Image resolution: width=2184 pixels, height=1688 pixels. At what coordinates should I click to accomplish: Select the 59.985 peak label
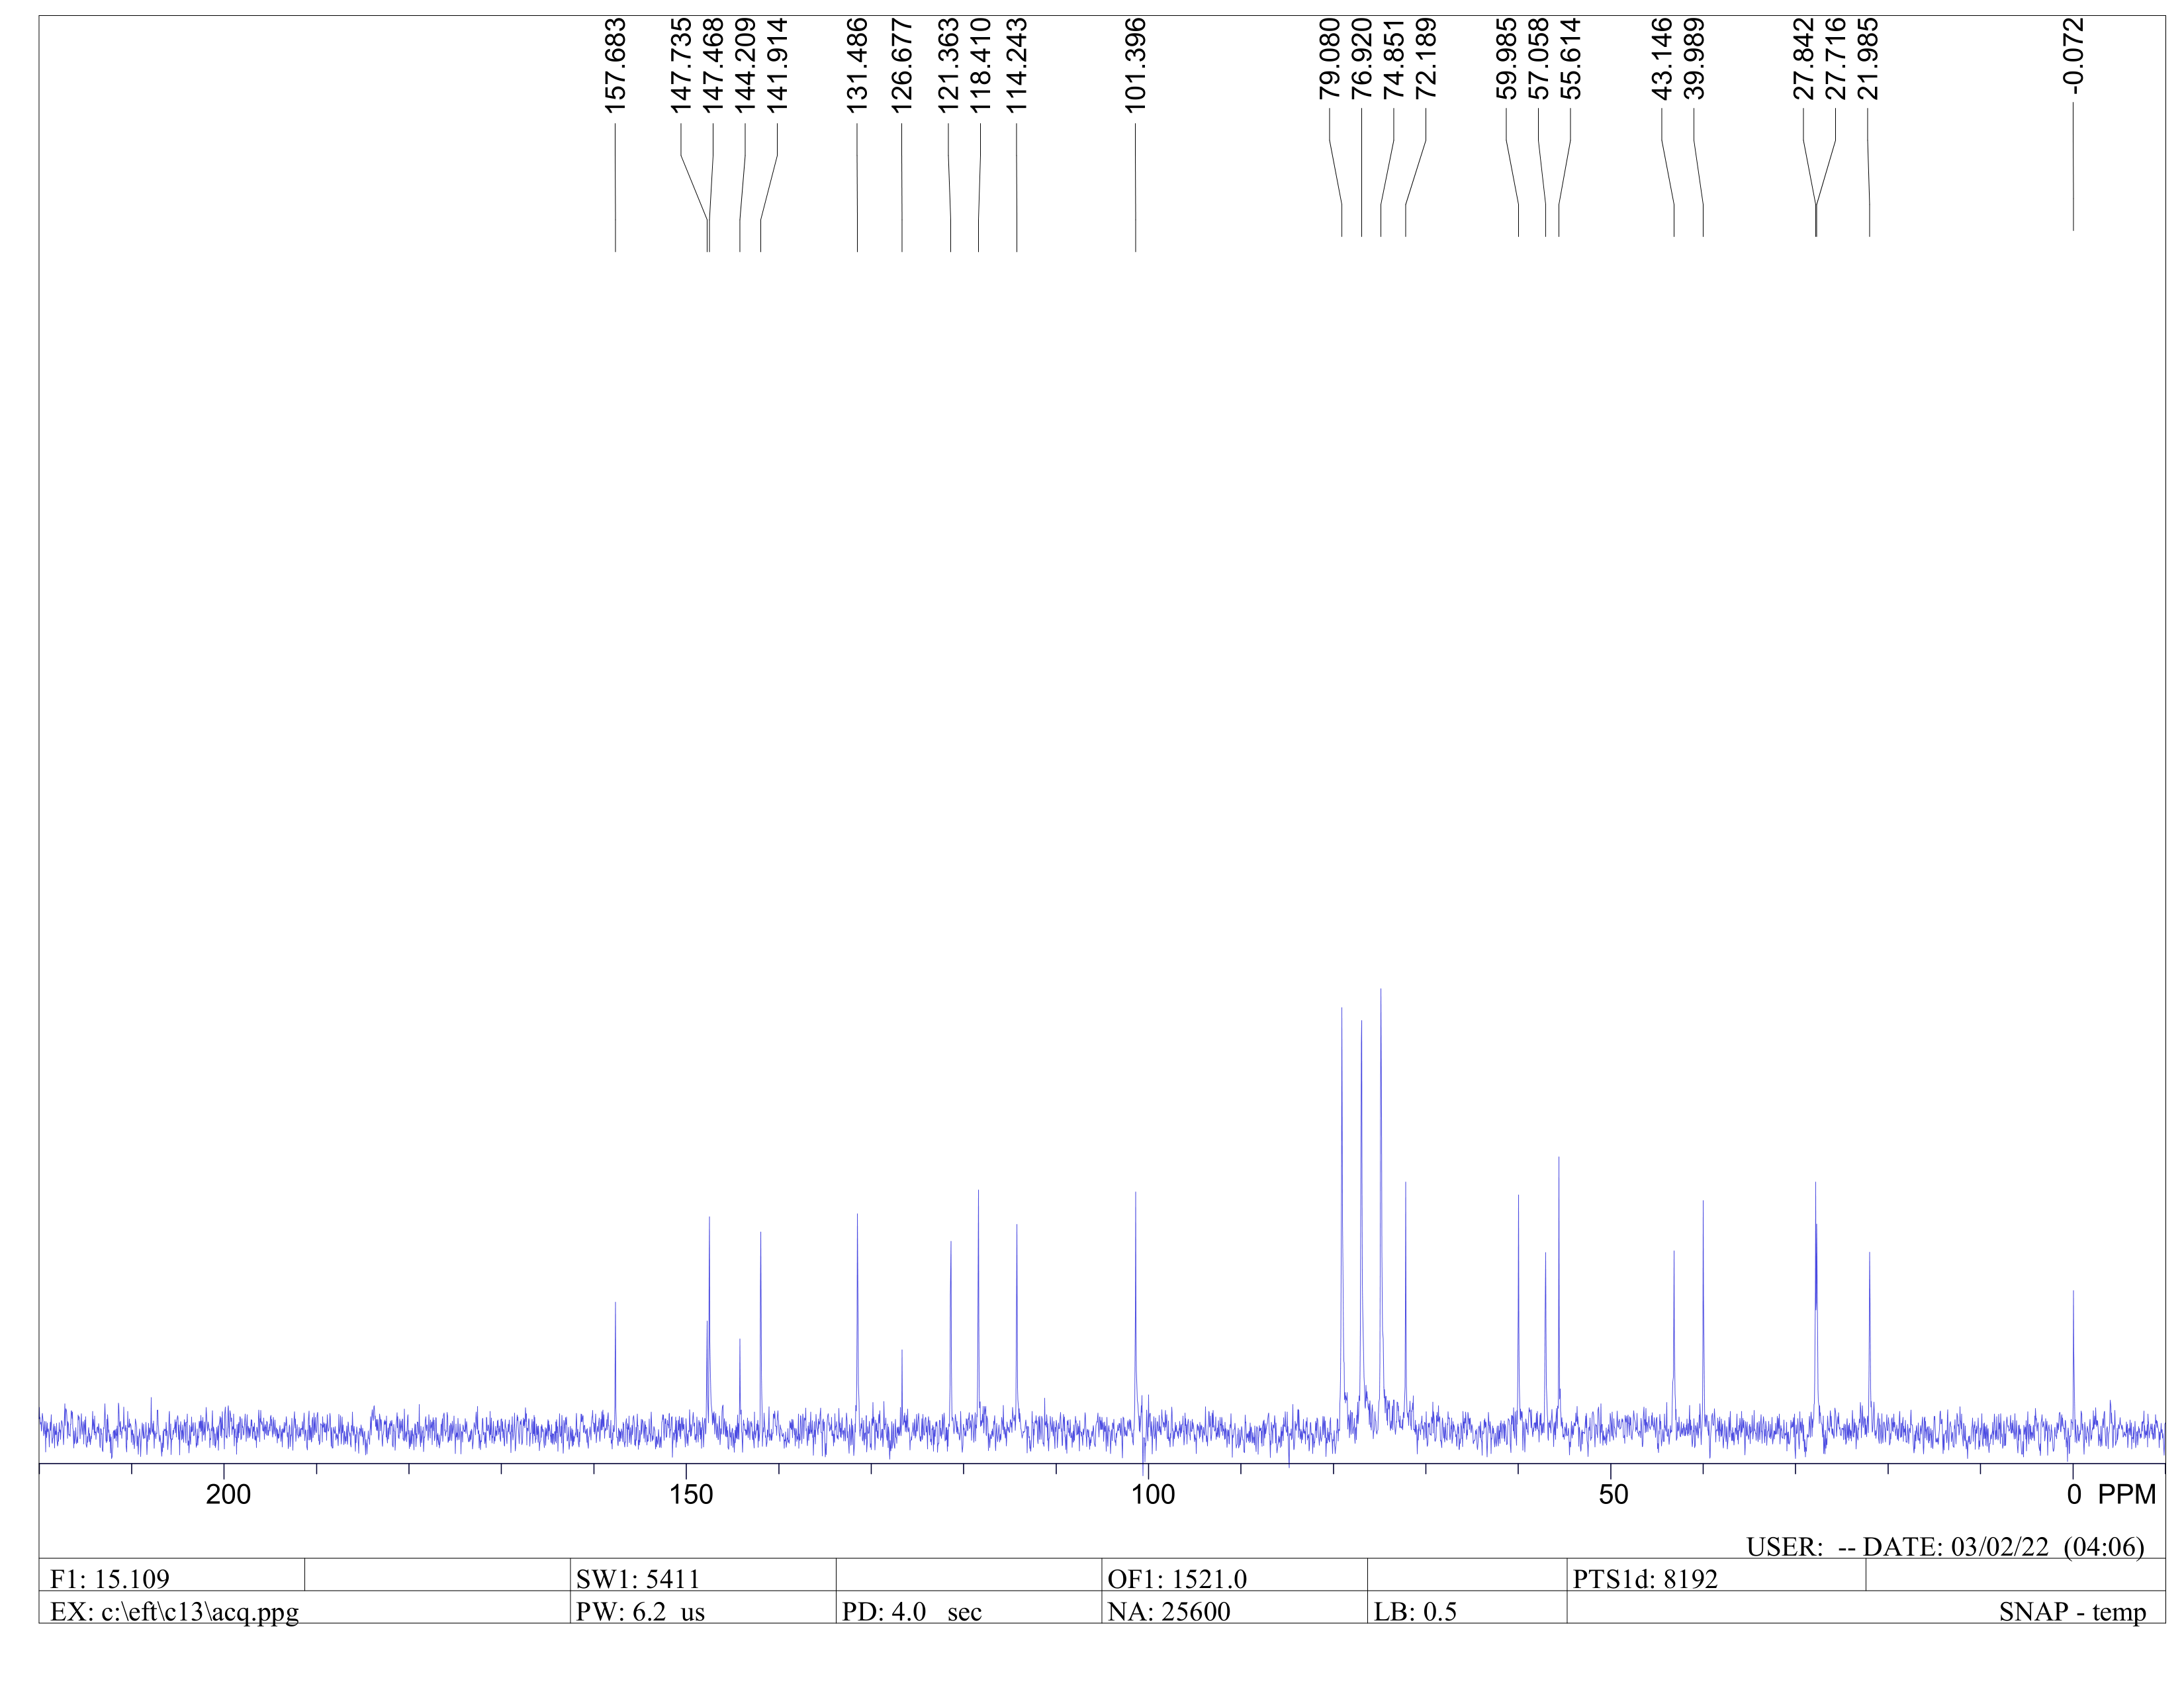(1506, 58)
